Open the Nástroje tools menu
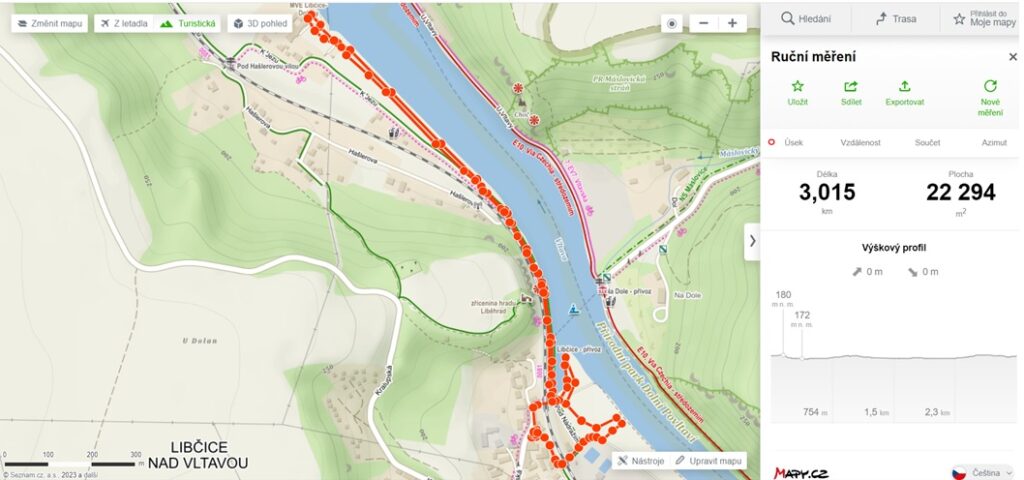Viewport: 1024px width, 480px height. pyautogui.click(x=641, y=460)
